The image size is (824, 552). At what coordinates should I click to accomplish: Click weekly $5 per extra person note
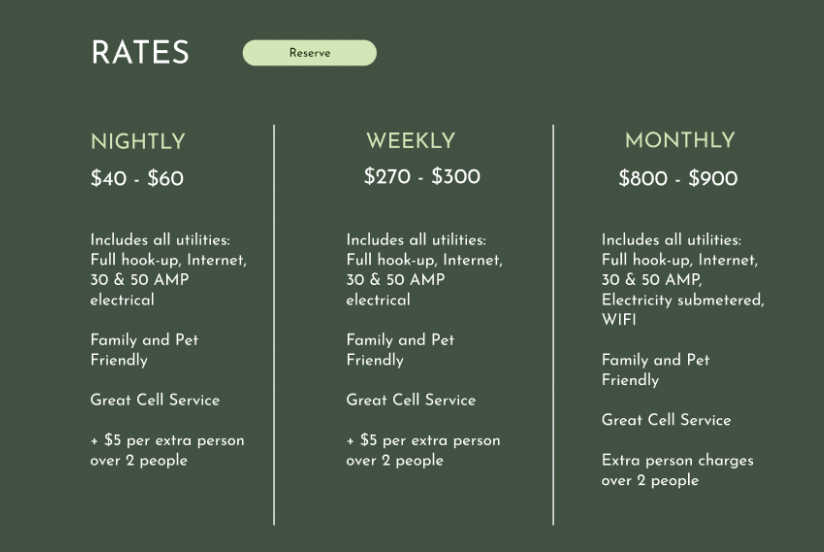click(x=423, y=450)
